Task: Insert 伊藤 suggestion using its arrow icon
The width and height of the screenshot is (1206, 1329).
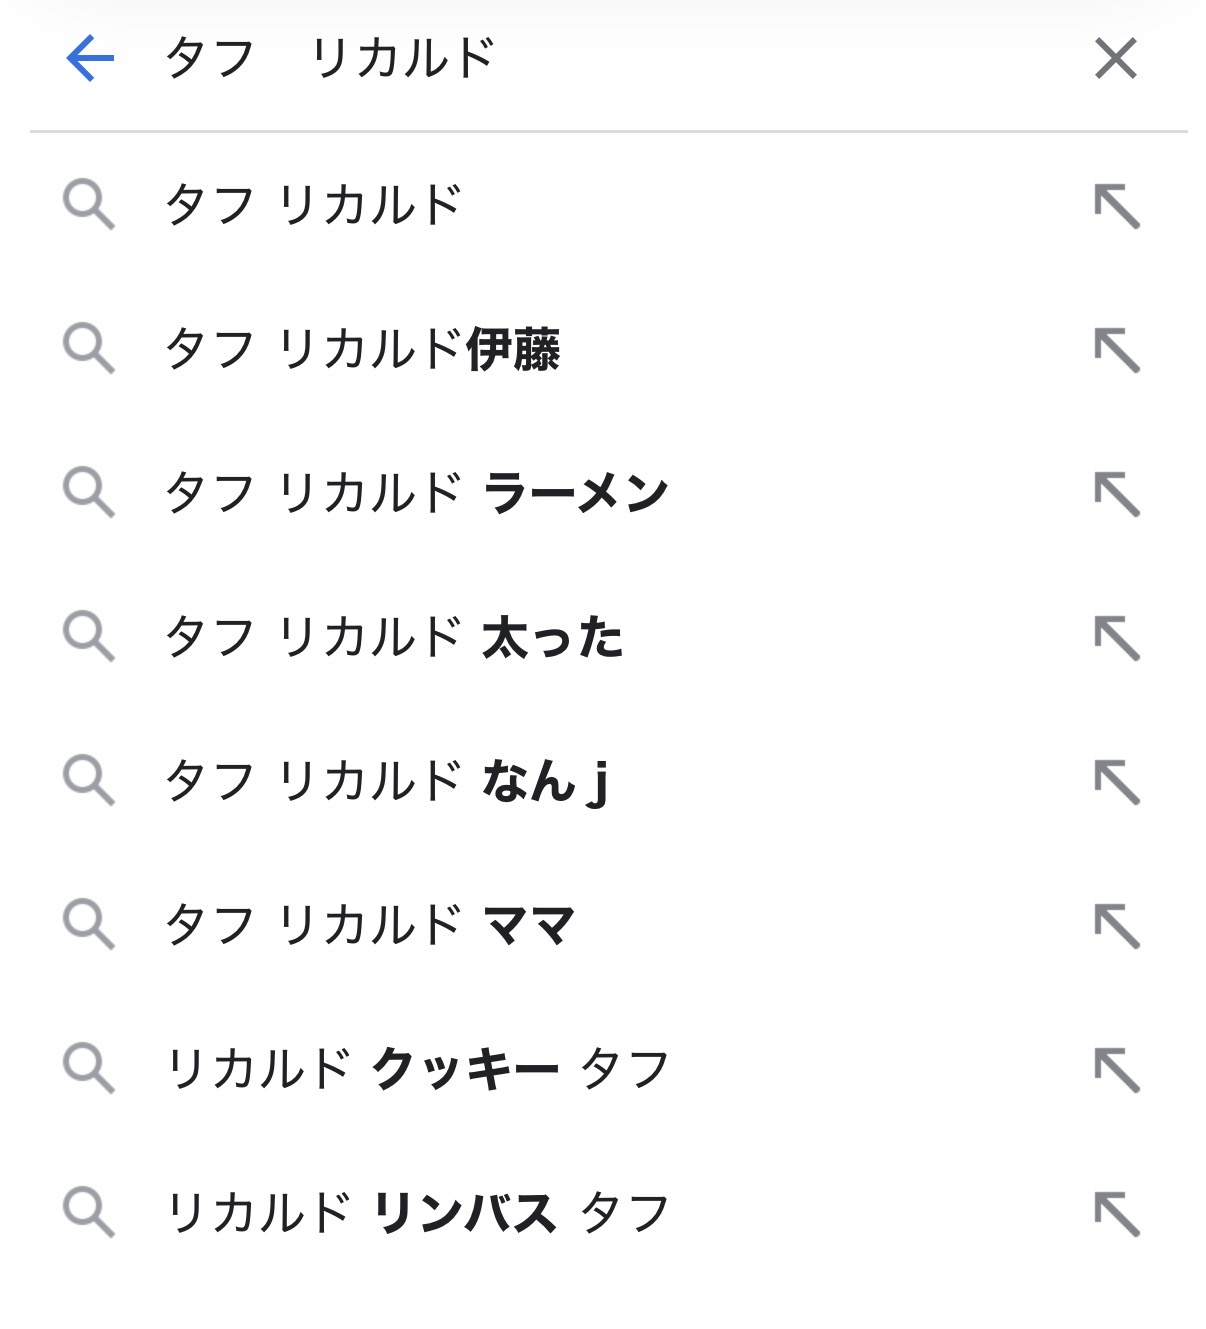Action: tap(1117, 350)
